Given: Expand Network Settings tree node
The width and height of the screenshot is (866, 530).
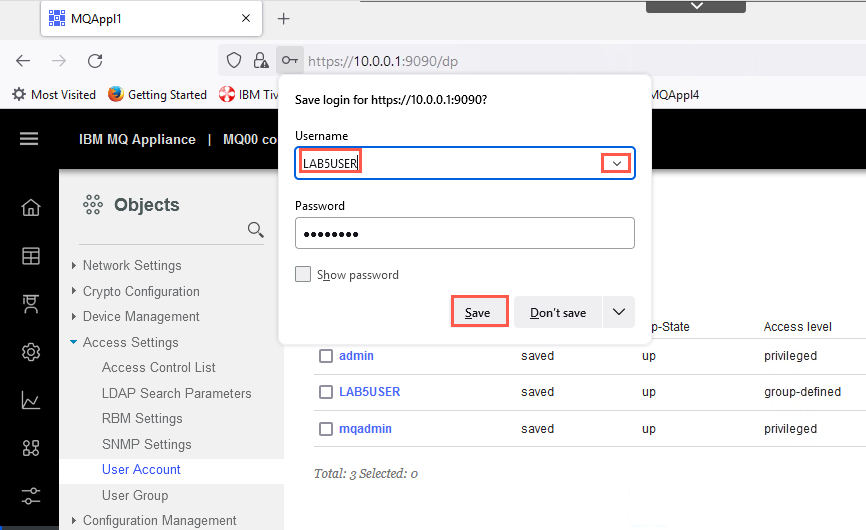Looking at the screenshot, I should click(x=73, y=266).
